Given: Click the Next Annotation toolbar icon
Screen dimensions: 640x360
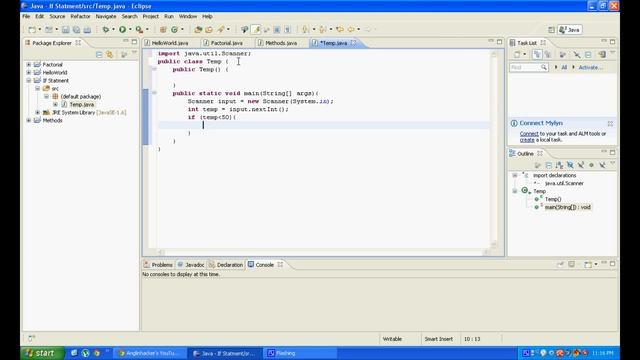Looking at the screenshot, I should click(305, 29).
